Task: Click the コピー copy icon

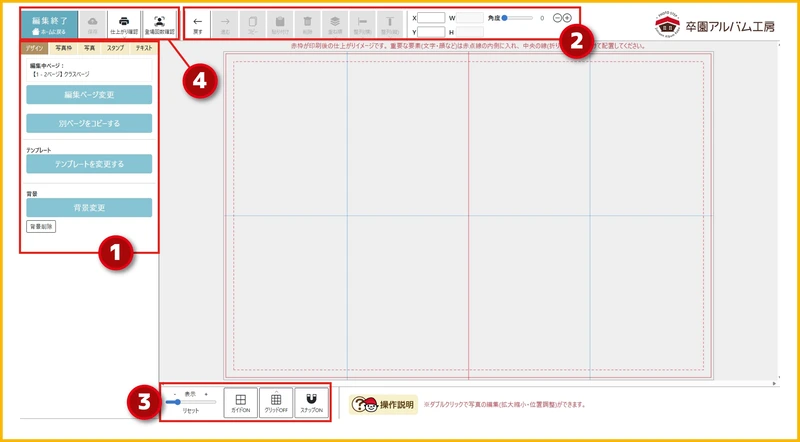Action: click(x=253, y=24)
